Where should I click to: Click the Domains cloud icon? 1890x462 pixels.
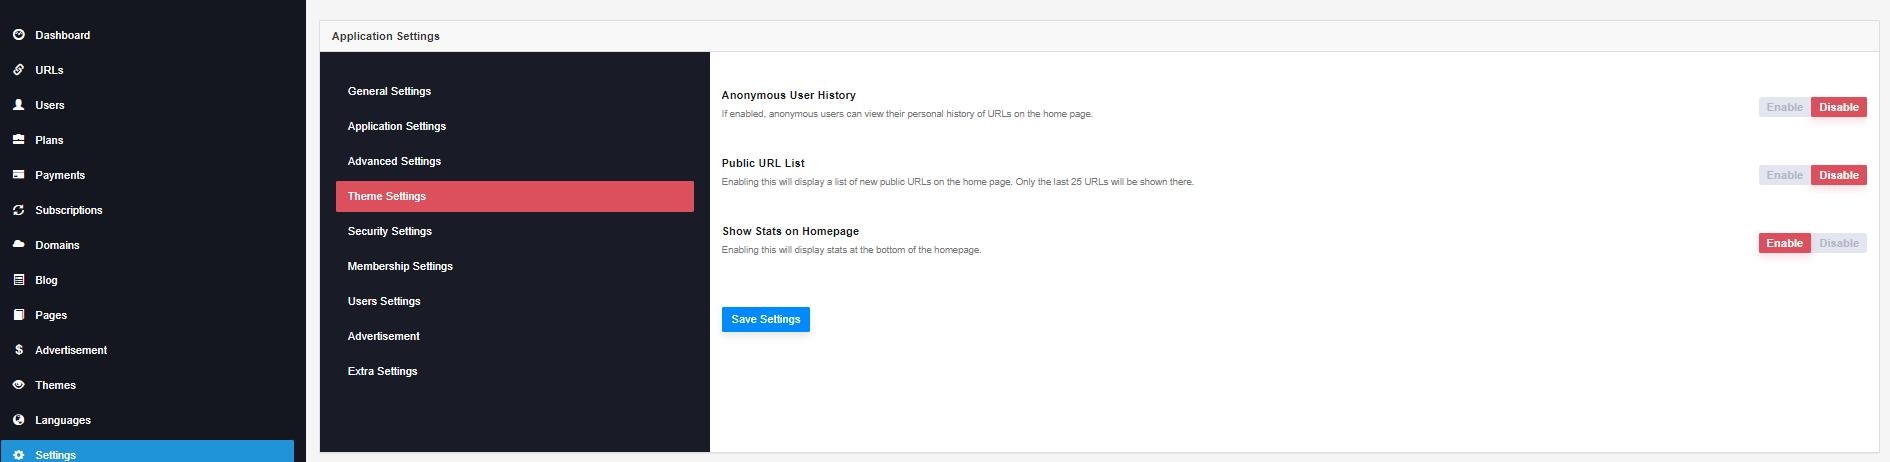coord(18,245)
